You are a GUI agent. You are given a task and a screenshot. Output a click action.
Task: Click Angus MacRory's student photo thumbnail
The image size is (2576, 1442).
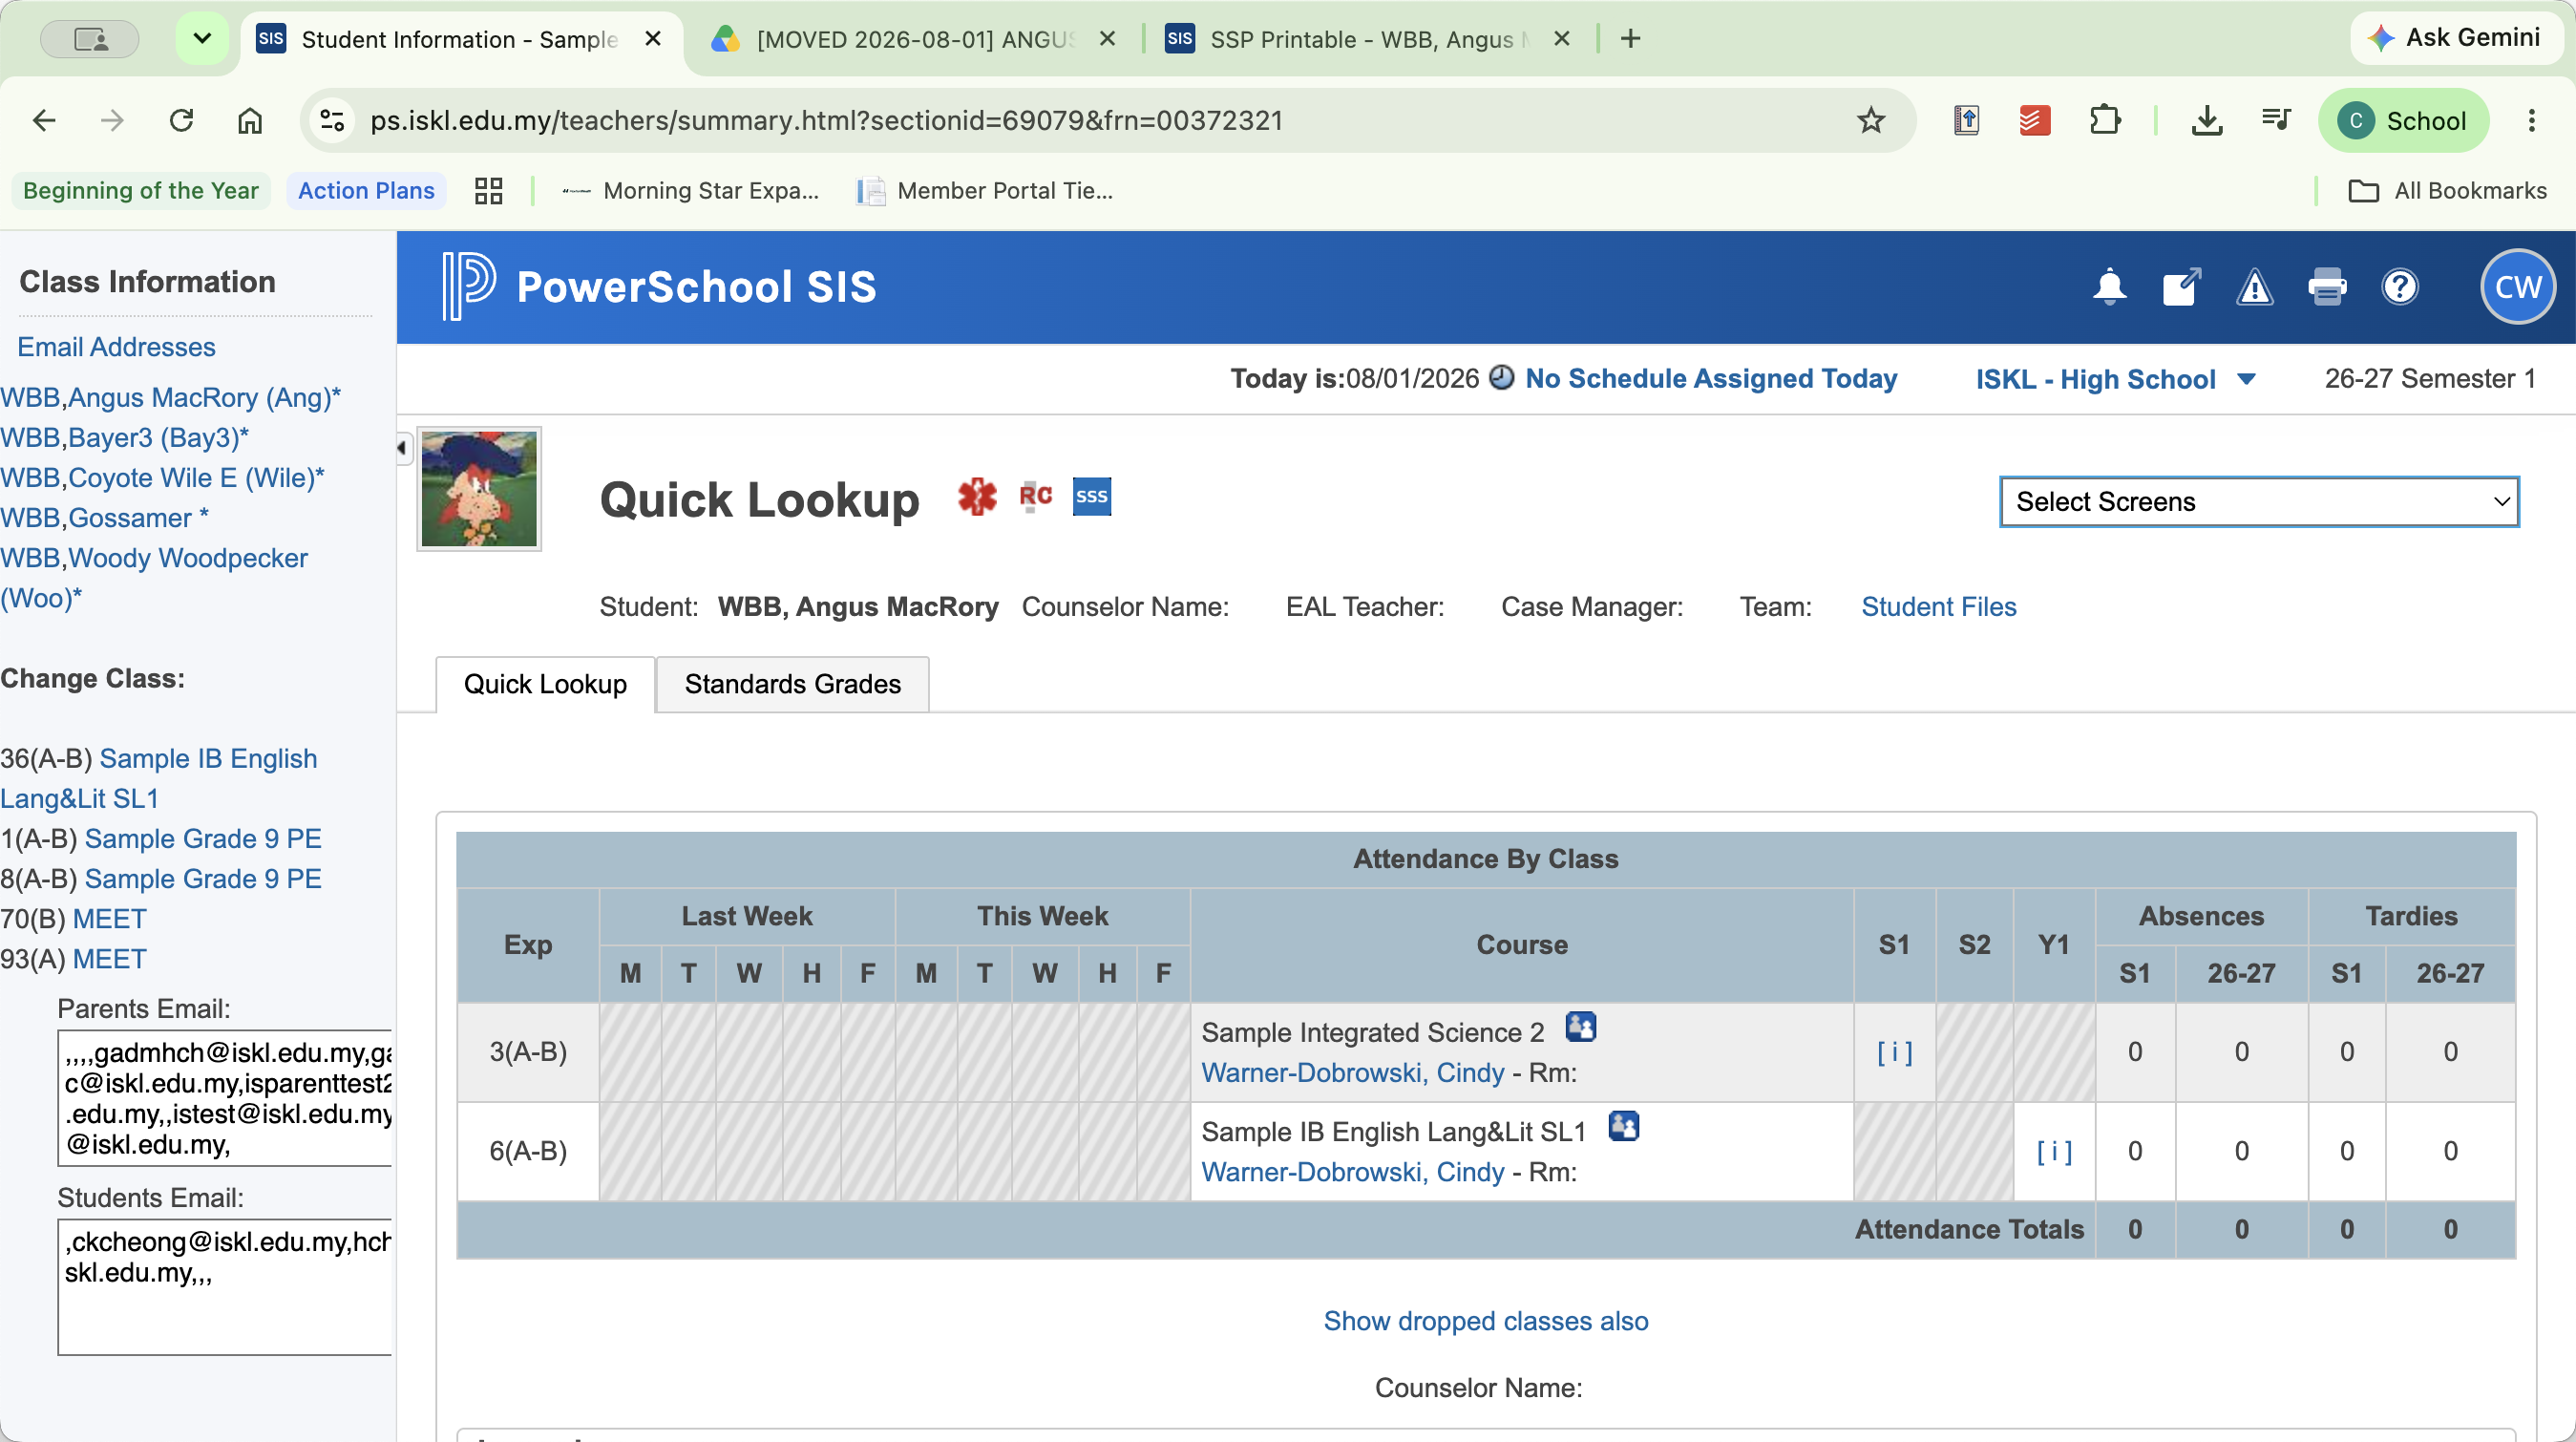(478, 488)
